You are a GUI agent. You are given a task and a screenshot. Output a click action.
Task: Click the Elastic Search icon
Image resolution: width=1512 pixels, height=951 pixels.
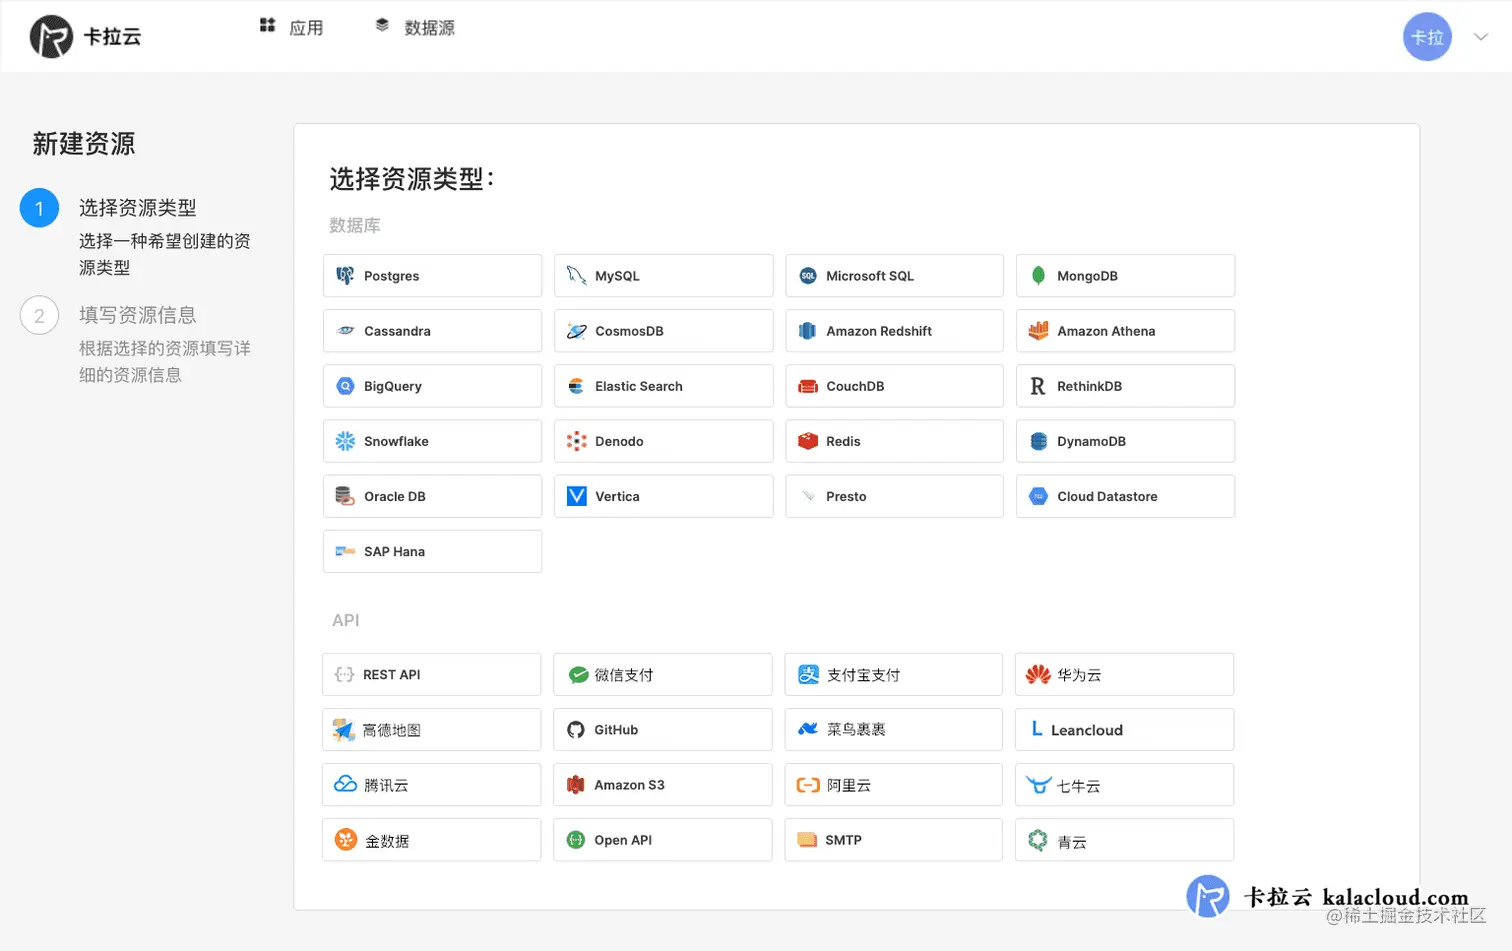pyautogui.click(x=576, y=386)
